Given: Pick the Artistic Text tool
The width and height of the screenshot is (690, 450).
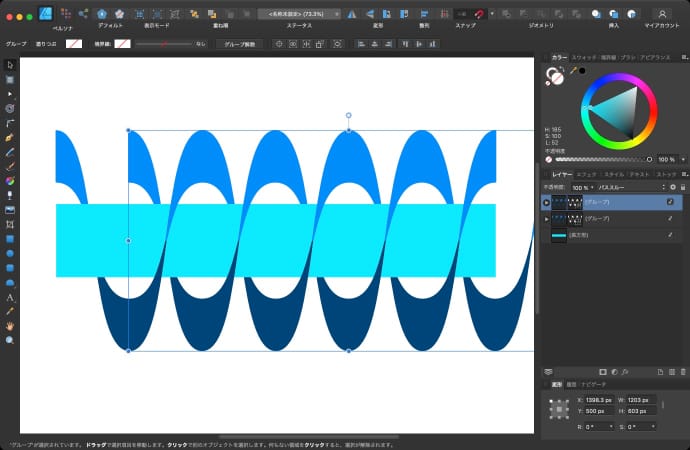Looking at the screenshot, I should pyautogui.click(x=10, y=297).
